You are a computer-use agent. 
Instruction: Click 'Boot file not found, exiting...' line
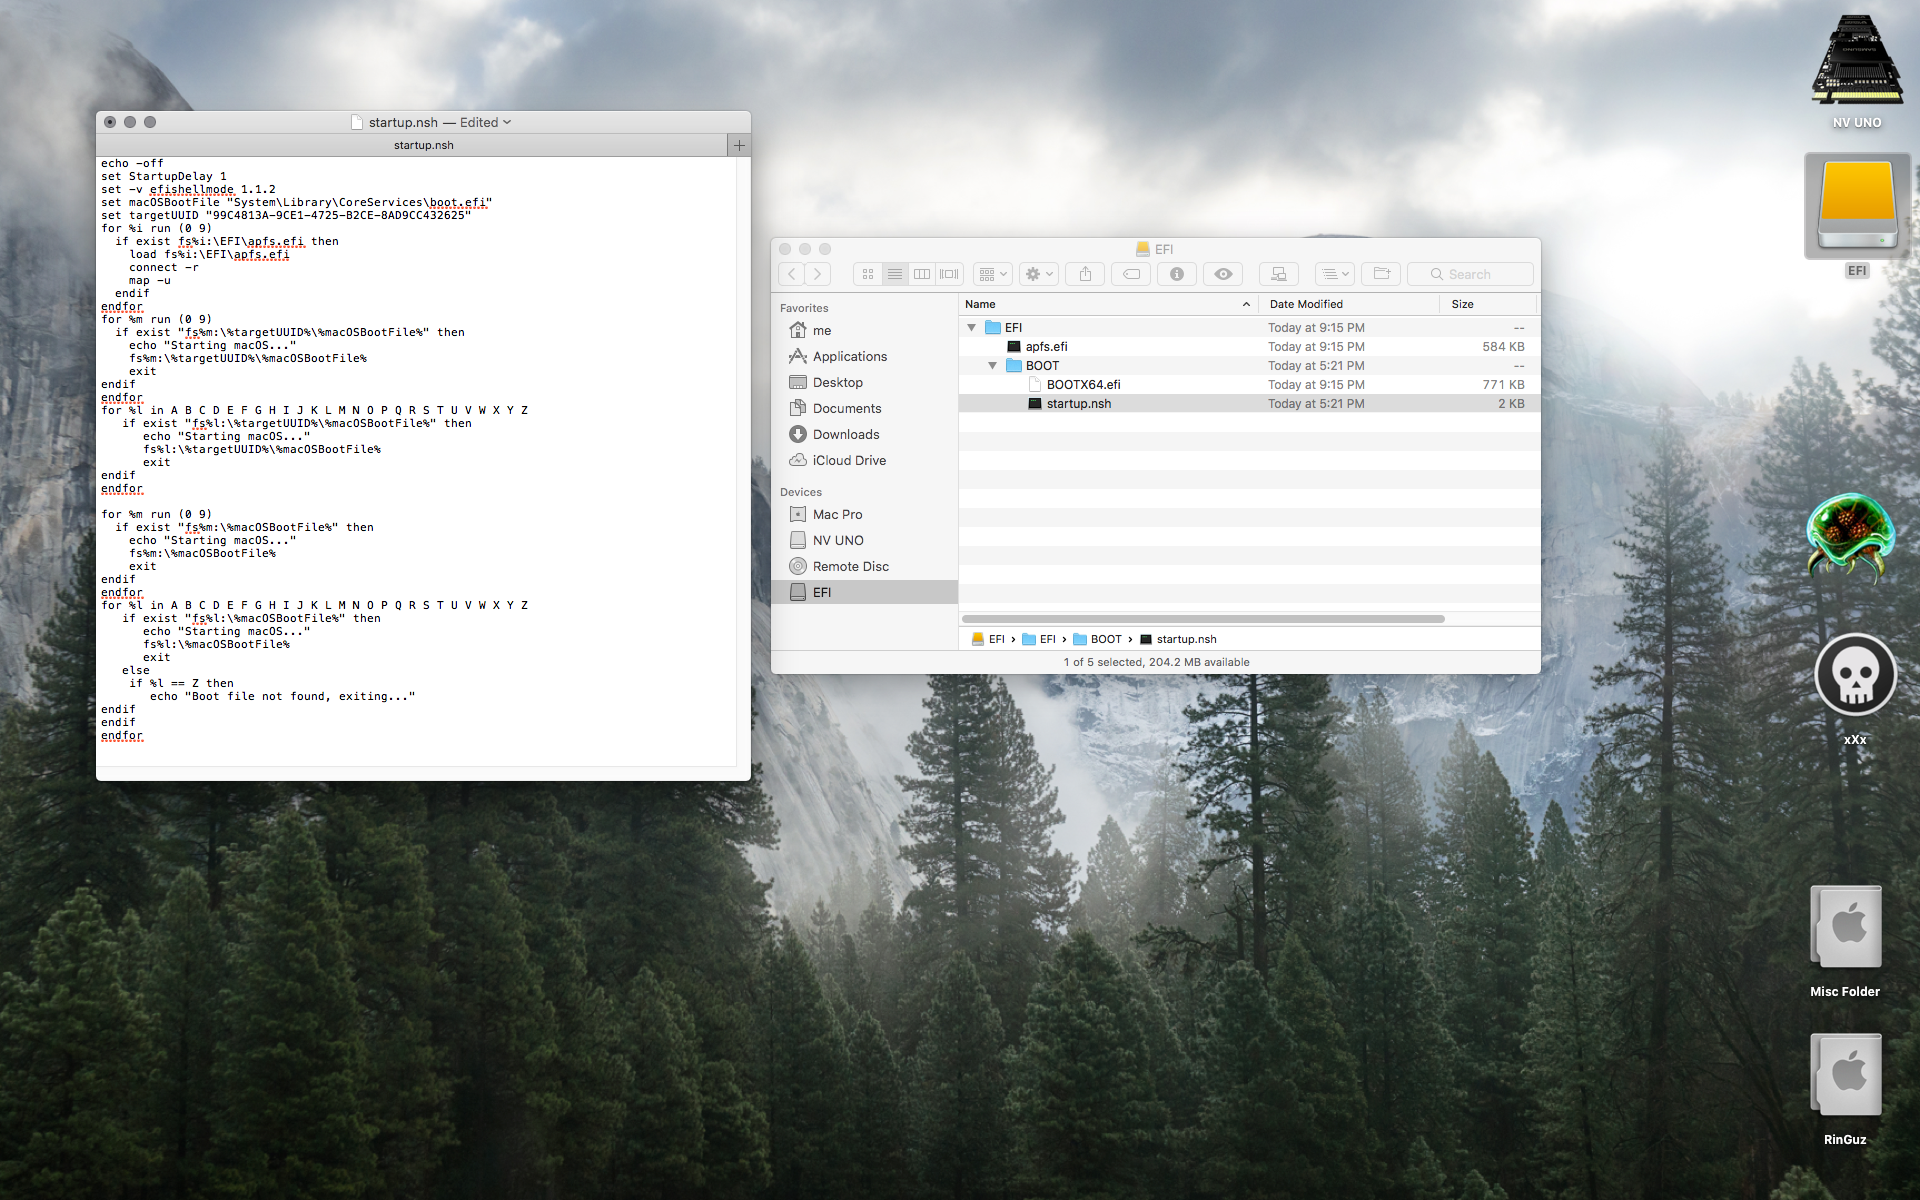click(282, 696)
